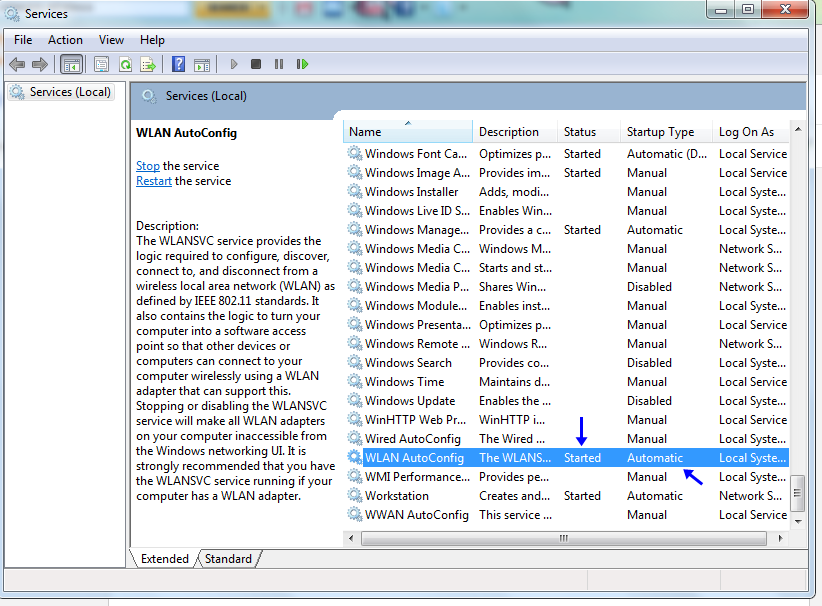The width and height of the screenshot is (822, 606).
Task: Select the Windows Presenta... service name
Action: [x=418, y=324]
